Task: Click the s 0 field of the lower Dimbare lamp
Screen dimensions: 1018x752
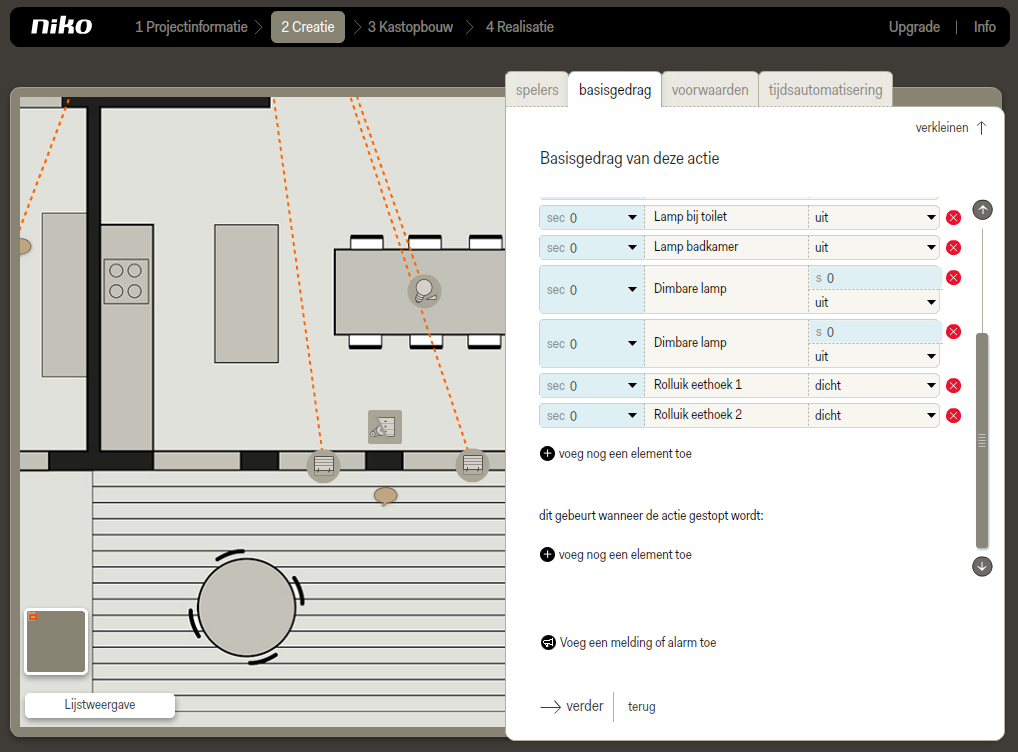Action: [875, 332]
